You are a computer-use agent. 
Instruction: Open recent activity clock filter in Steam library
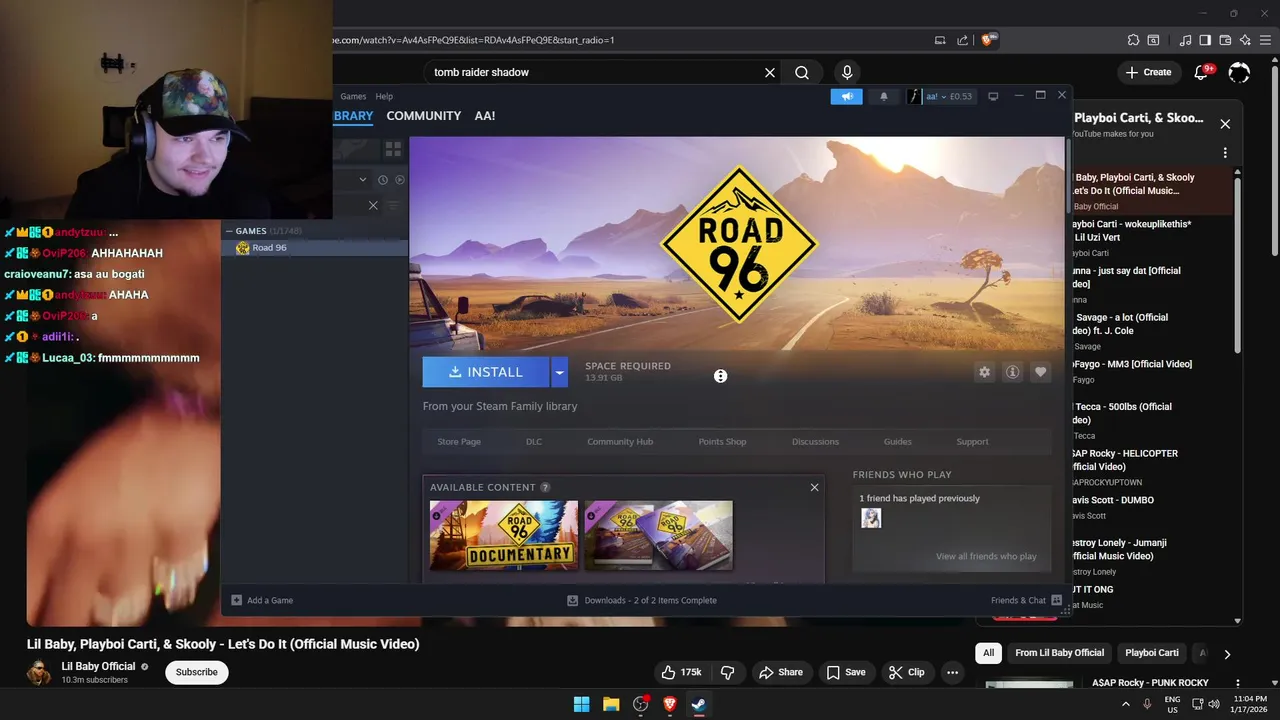click(x=382, y=180)
